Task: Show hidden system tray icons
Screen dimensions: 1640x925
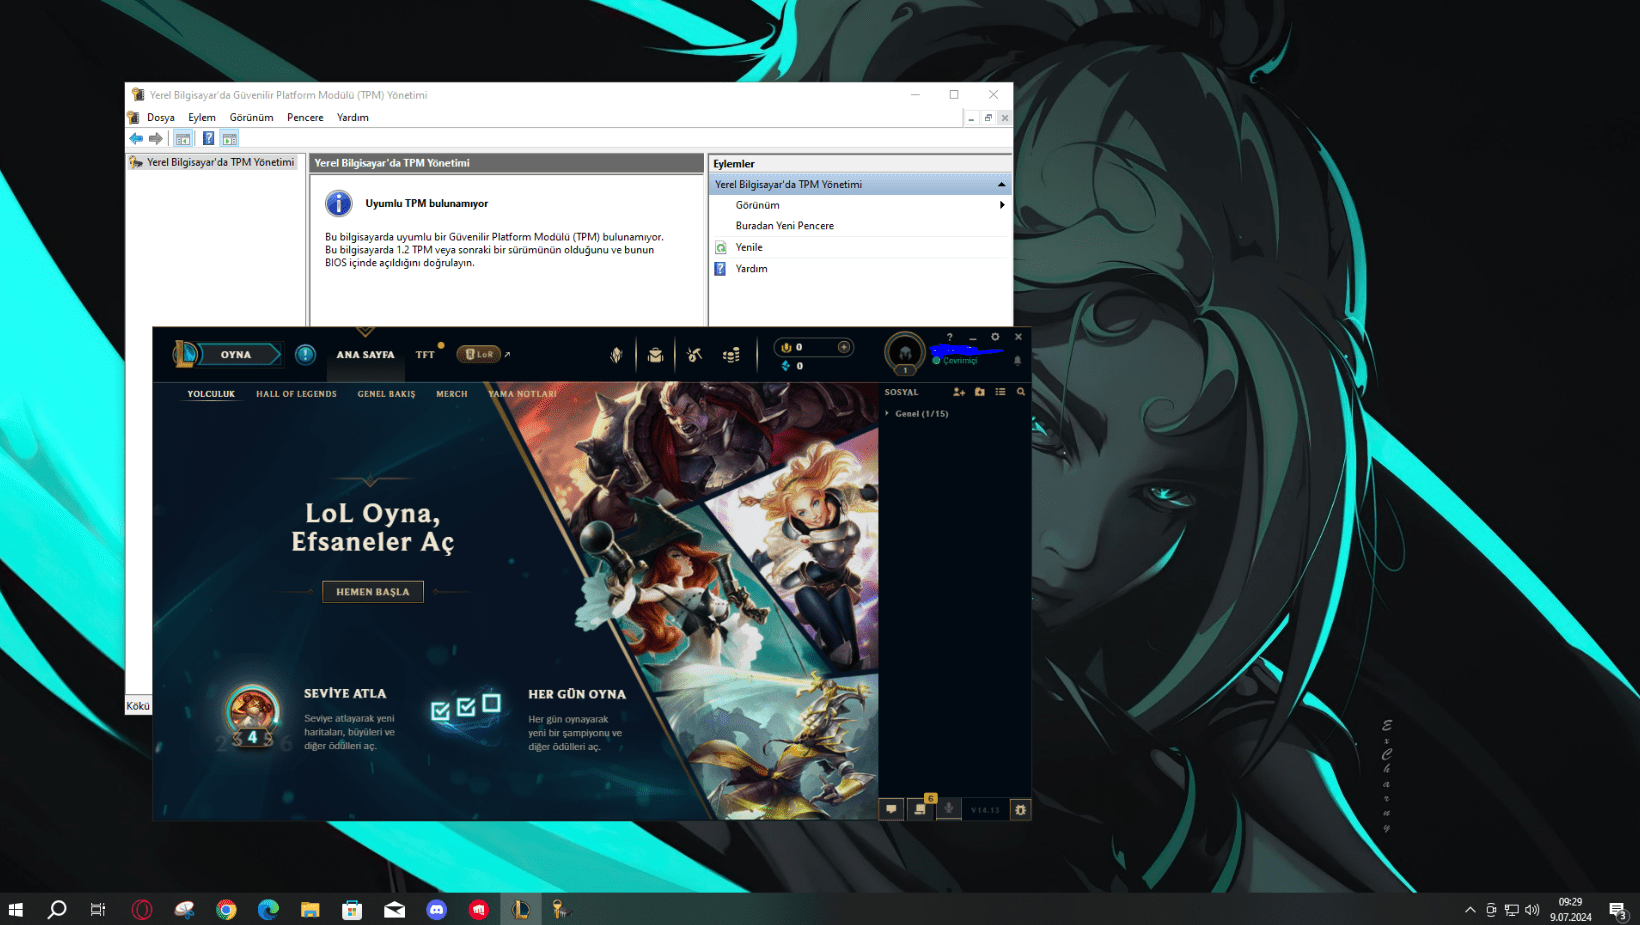Action: [x=1470, y=910]
